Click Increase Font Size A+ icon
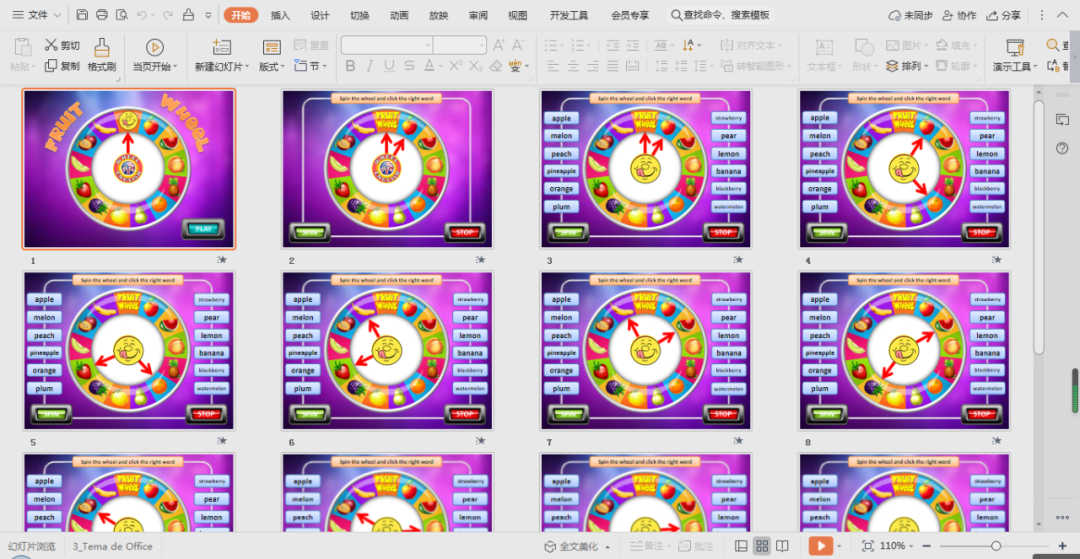This screenshot has width=1080, height=559. pyautogui.click(x=499, y=45)
